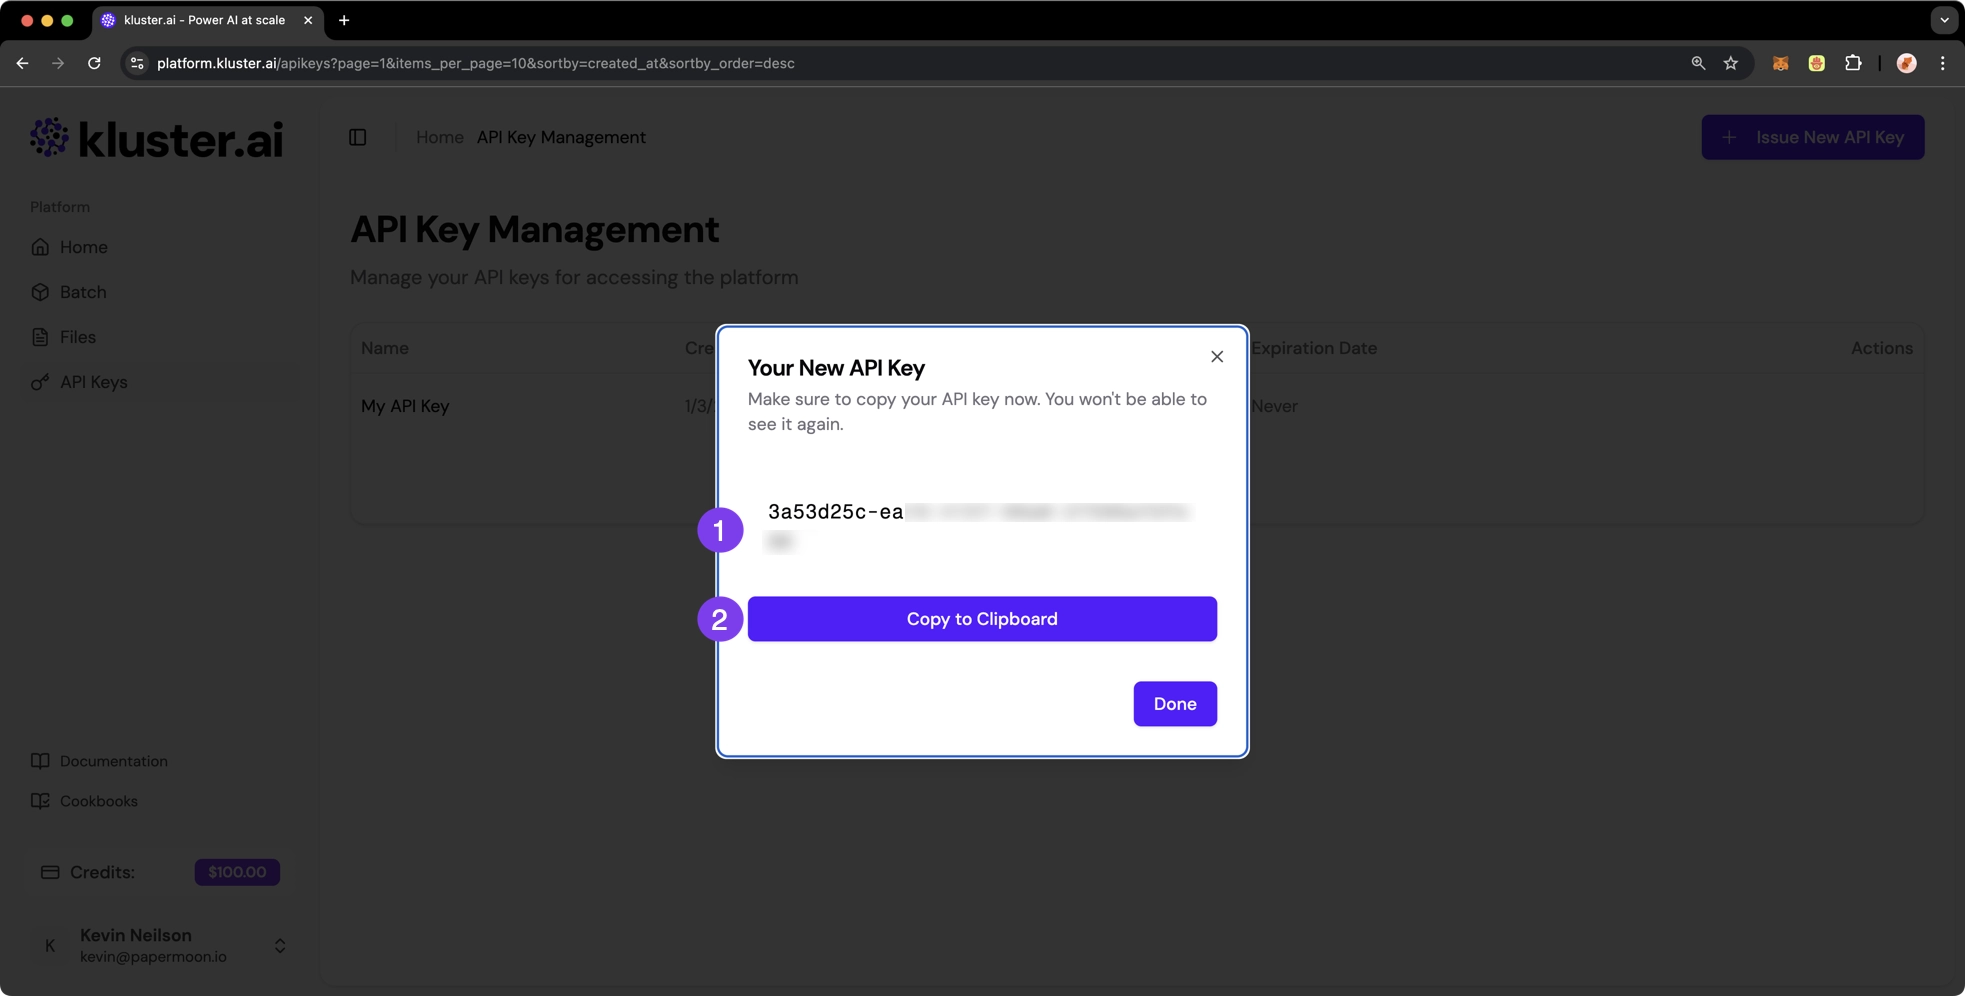This screenshot has width=1965, height=996.
Task: Click the displayed API key text
Action: (x=980, y=526)
